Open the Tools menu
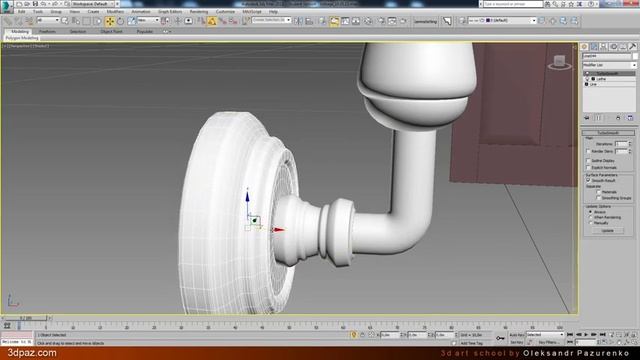Screen dimensions: 640x360 (38, 12)
